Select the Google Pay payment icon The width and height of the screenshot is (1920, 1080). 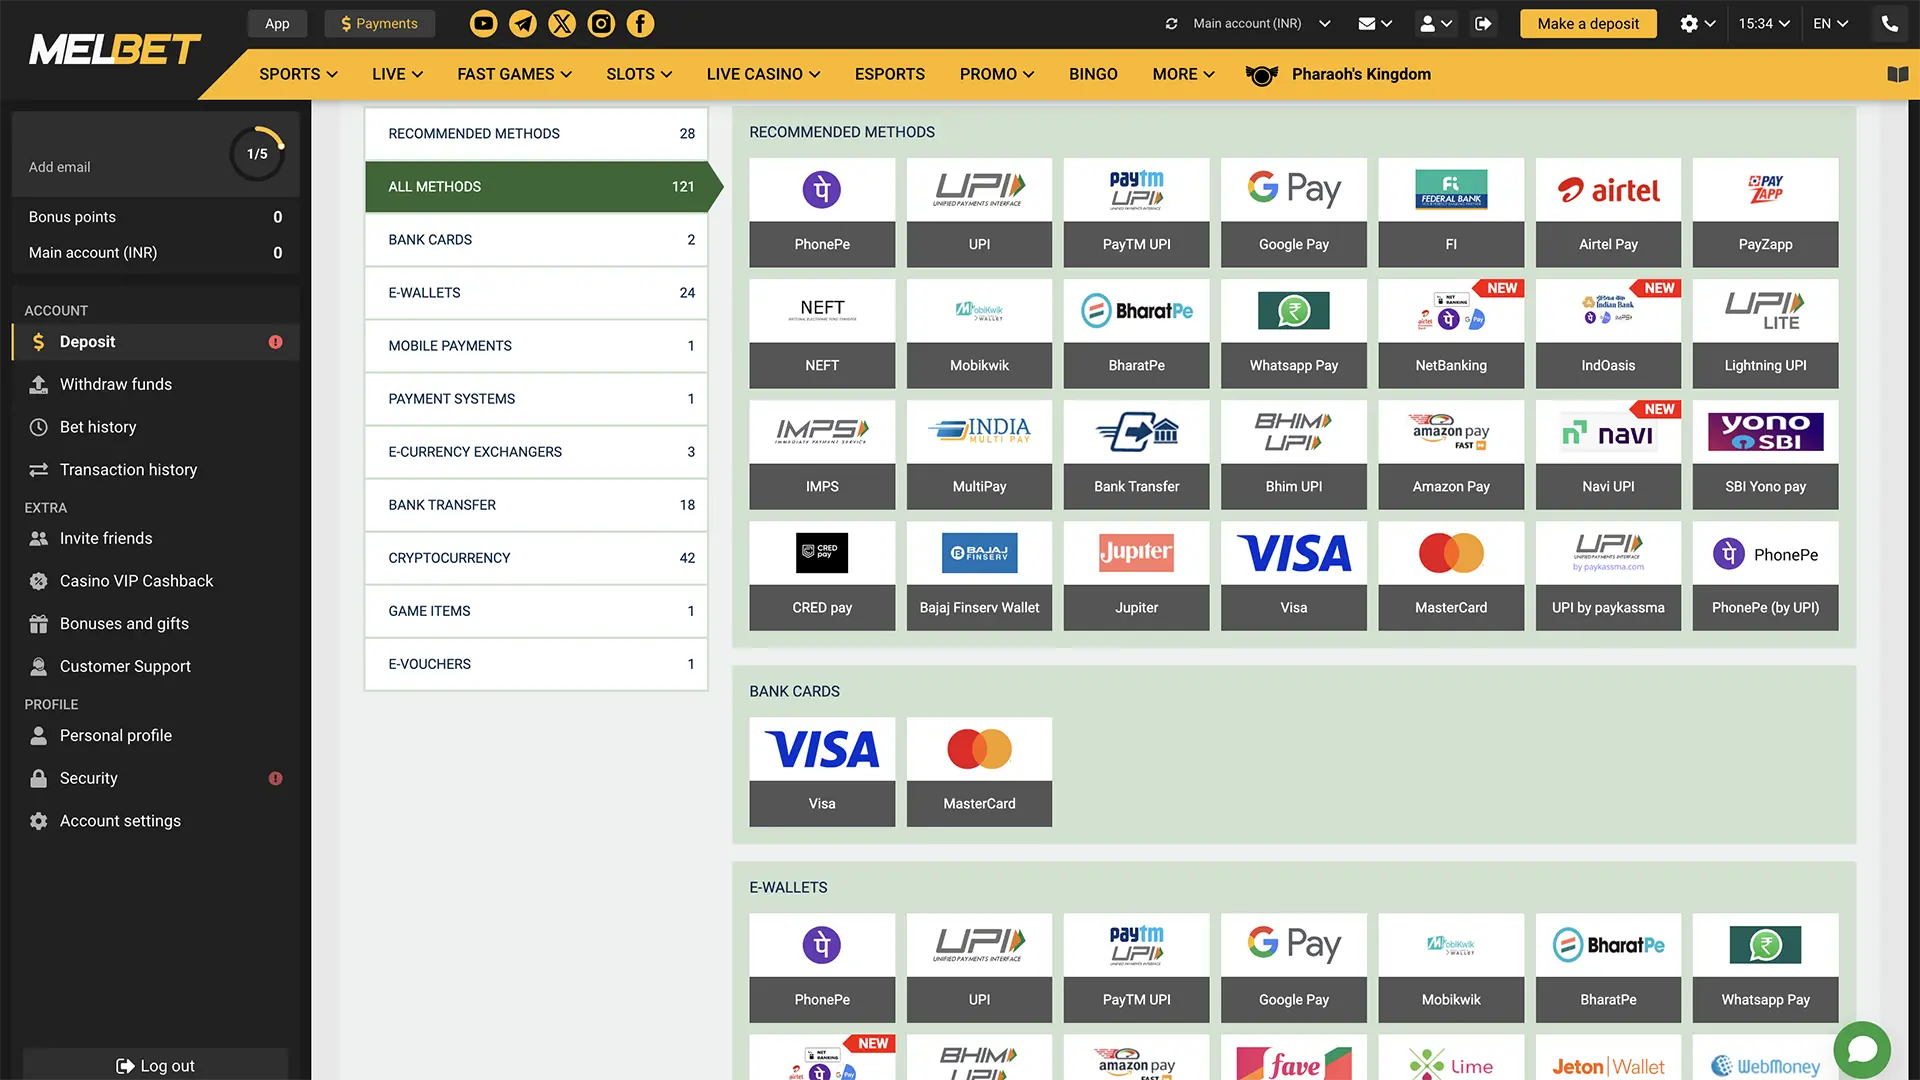pyautogui.click(x=1294, y=212)
